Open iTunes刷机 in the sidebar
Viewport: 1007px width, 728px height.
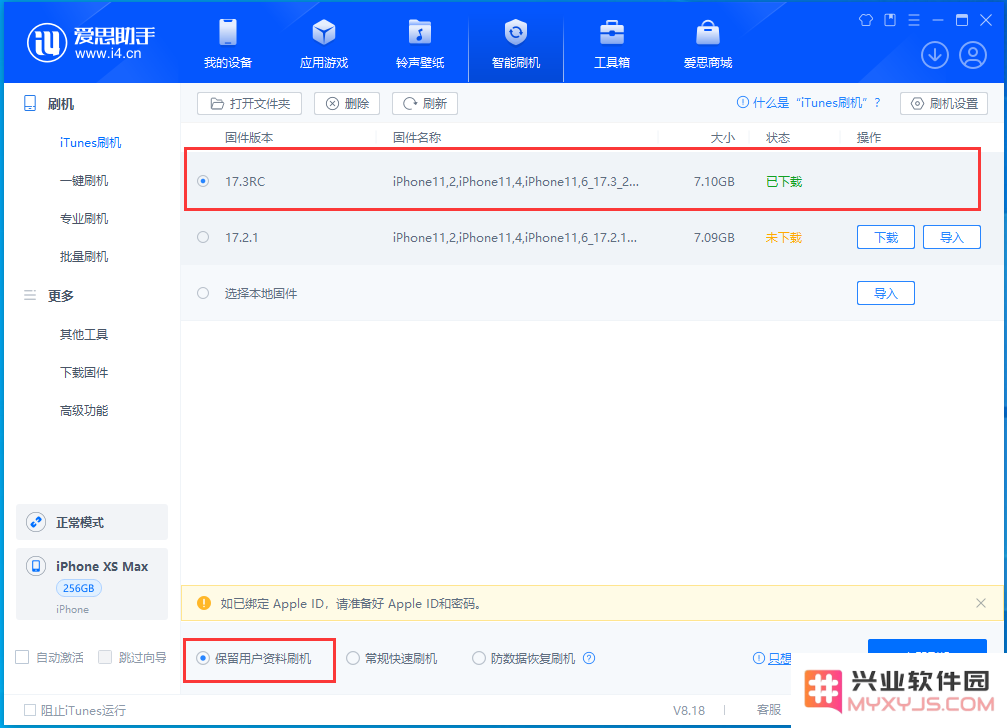pyautogui.click(x=91, y=143)
